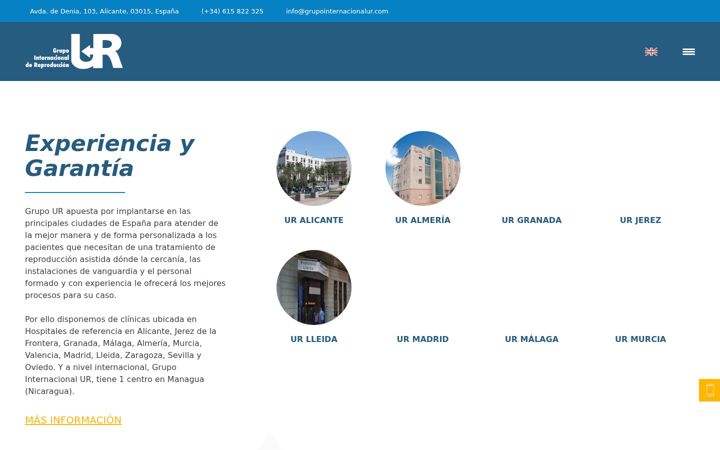Visit the UR ALICANTE link

click(314, 220)
